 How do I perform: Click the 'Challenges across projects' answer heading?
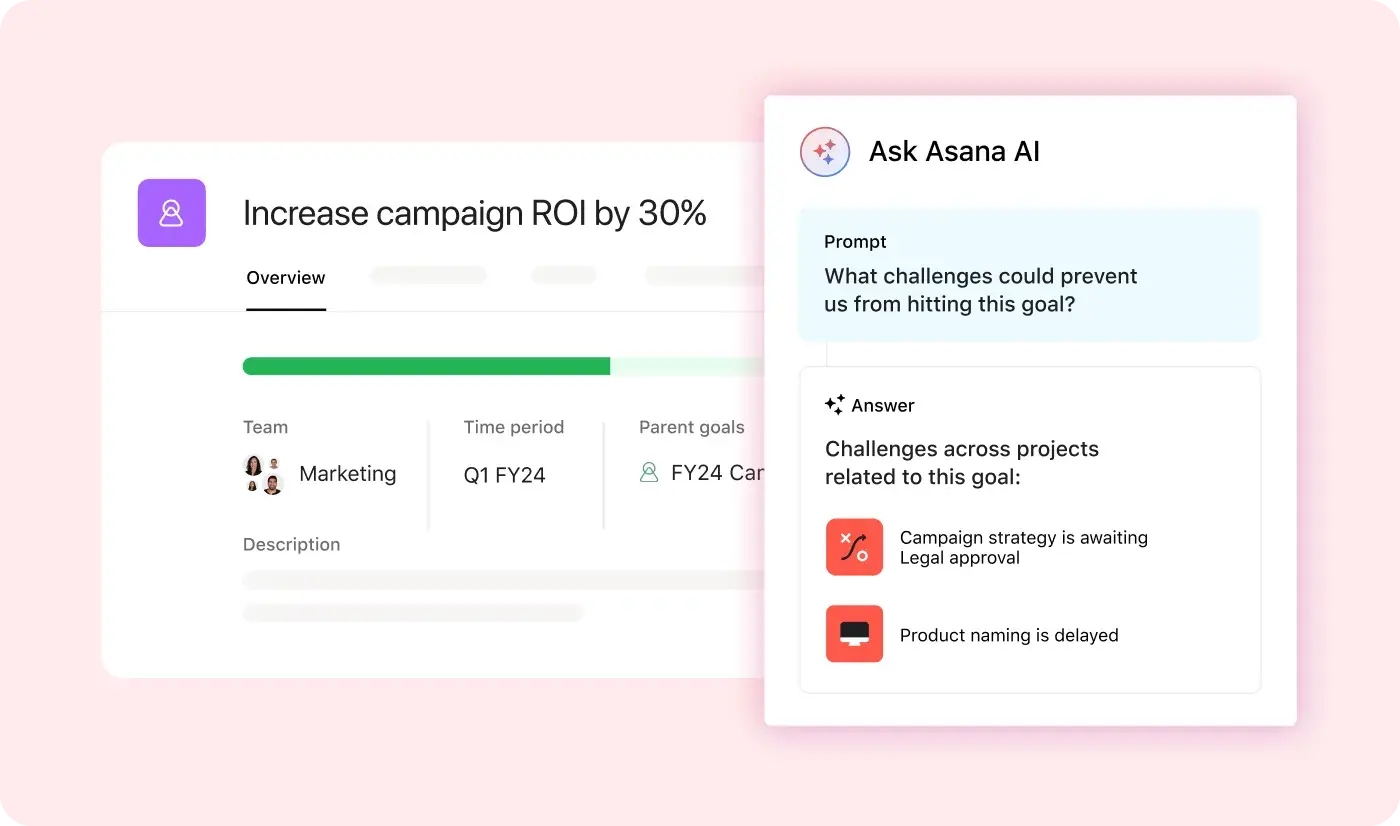click(961, 463)
